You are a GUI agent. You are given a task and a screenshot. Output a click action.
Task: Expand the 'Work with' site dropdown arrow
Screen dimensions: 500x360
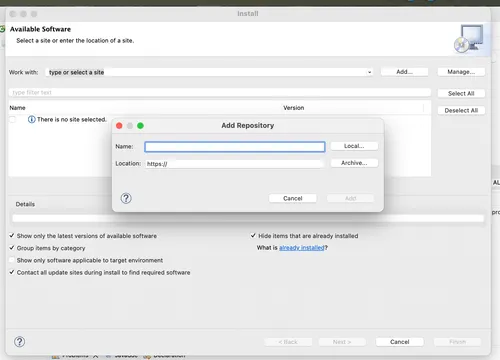pos(369,72)
